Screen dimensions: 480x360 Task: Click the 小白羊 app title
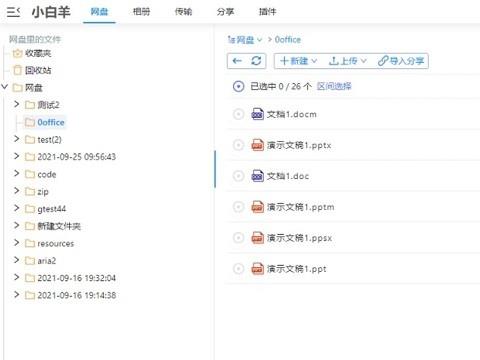click(x=51, y=12)
